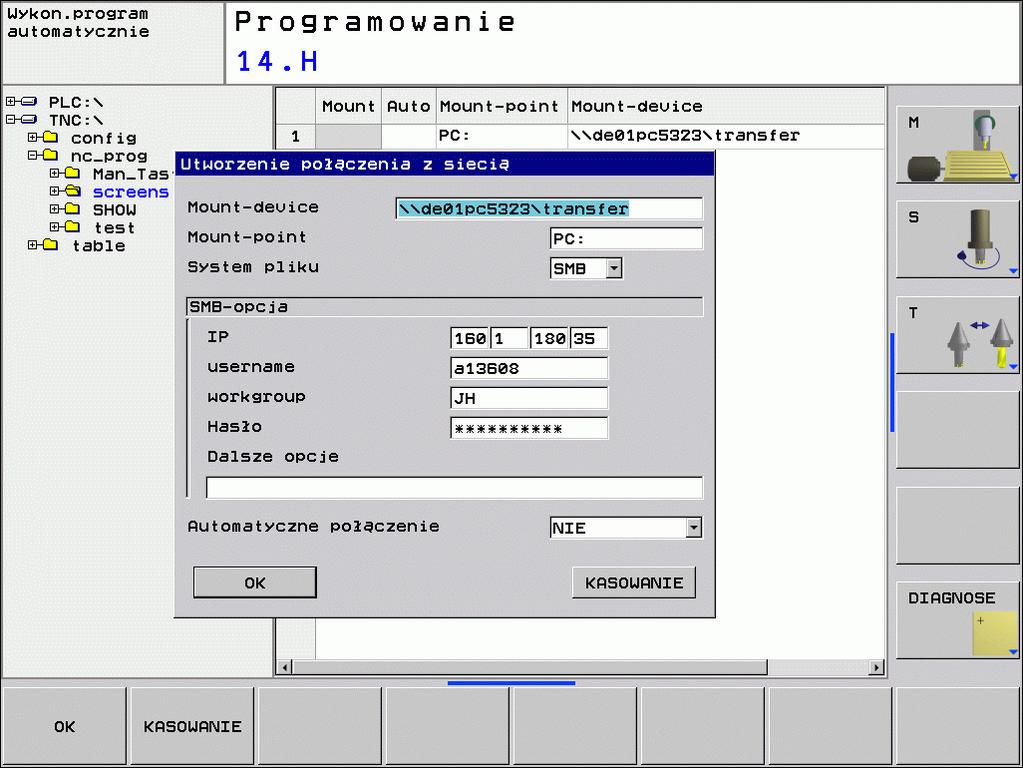Image resolution: width=1023 pixels, height=768 pixels.
Task: Click the Dalsze opcje text field
Action: [454, 487]
